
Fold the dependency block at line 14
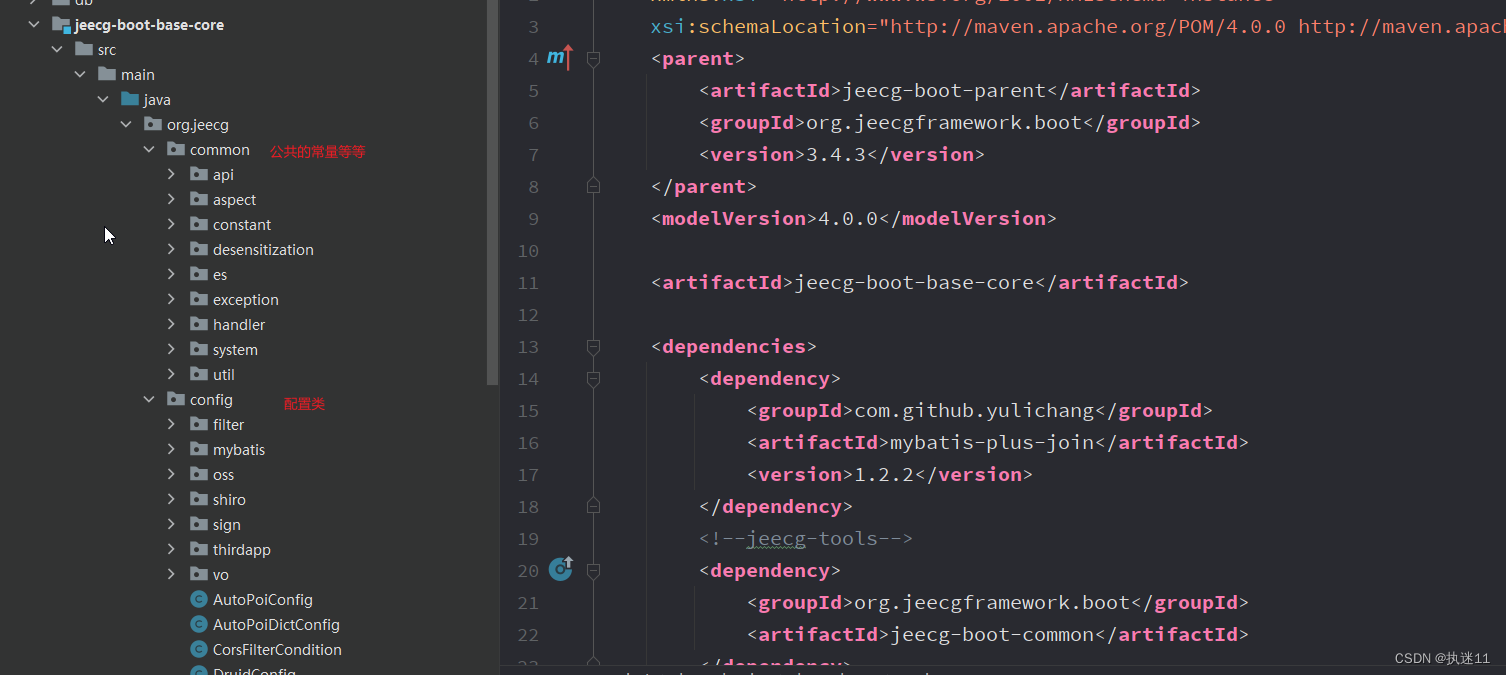pos(593,379)
